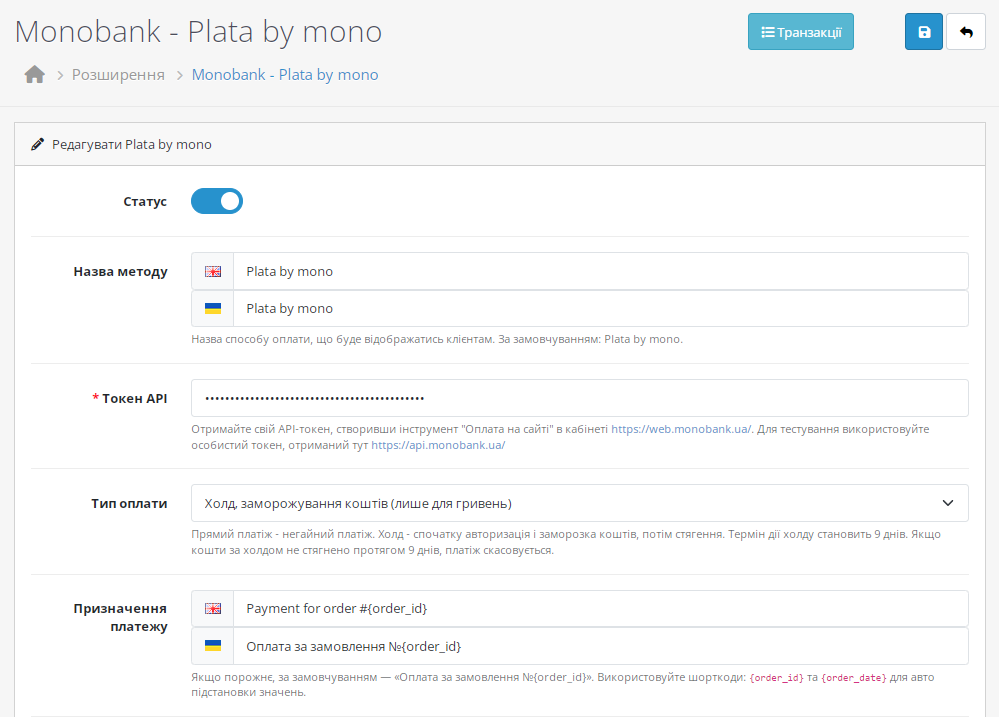
Task: Click English flag beside Payment for order field
Action: click(x=213, y=609)
